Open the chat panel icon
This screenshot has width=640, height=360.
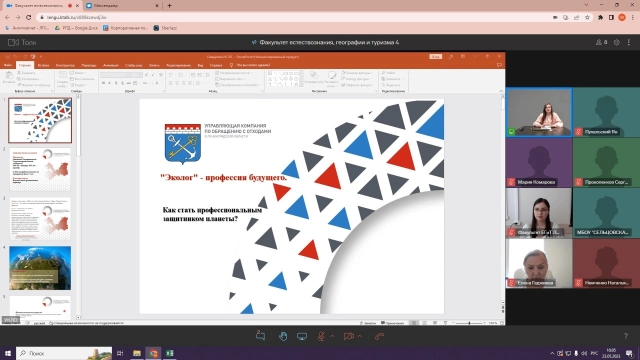260,336
